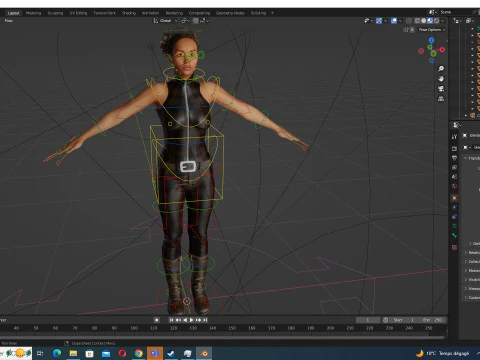The height and width of the screenshot is (360, 480).
Task: Open Microsoft Edge from the taskbar
Action: [x=57, y=353]
